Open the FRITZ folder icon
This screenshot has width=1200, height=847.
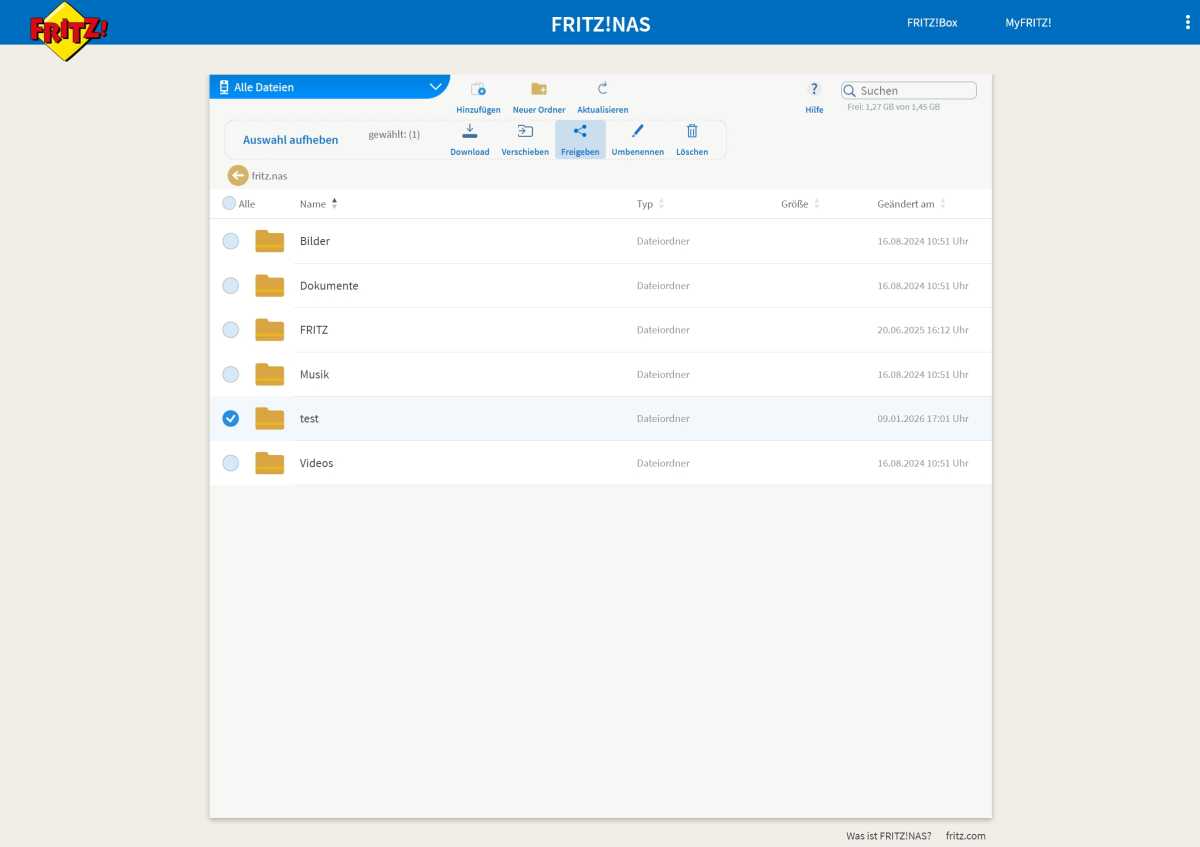269,329
